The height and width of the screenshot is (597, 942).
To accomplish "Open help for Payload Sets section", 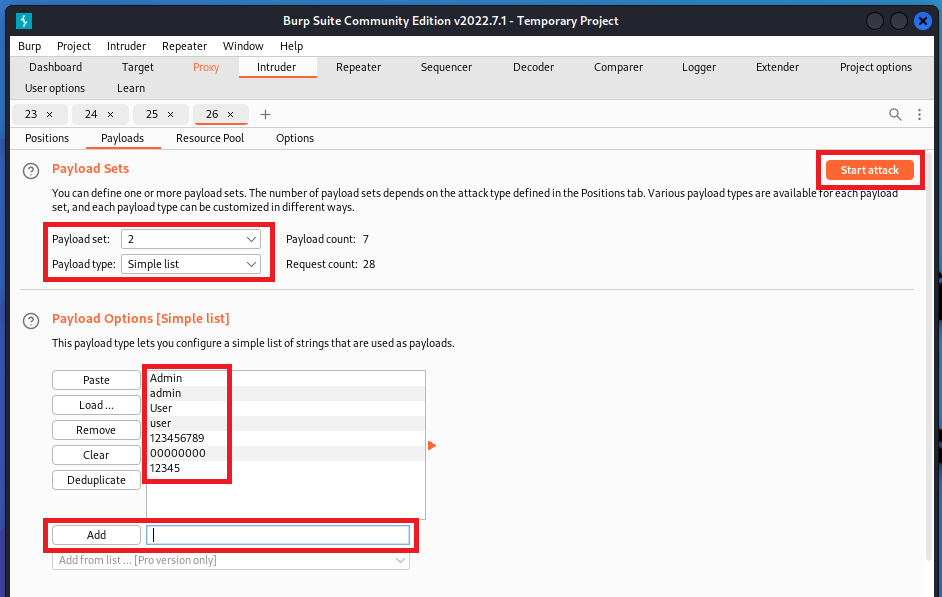I will click(31, 171).
